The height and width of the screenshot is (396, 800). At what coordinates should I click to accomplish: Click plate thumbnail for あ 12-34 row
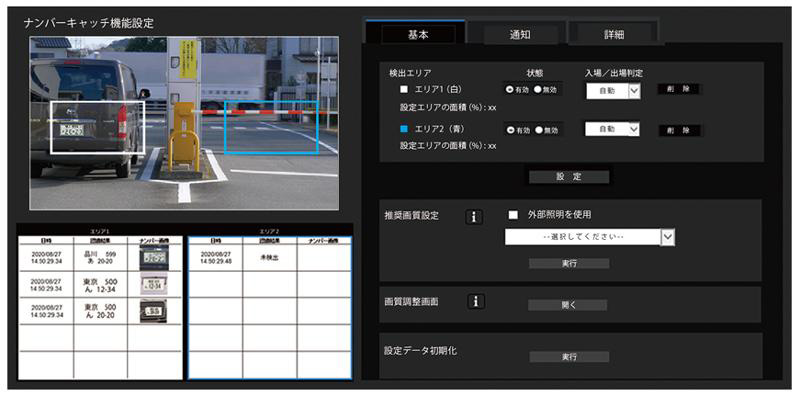[154, 284]
